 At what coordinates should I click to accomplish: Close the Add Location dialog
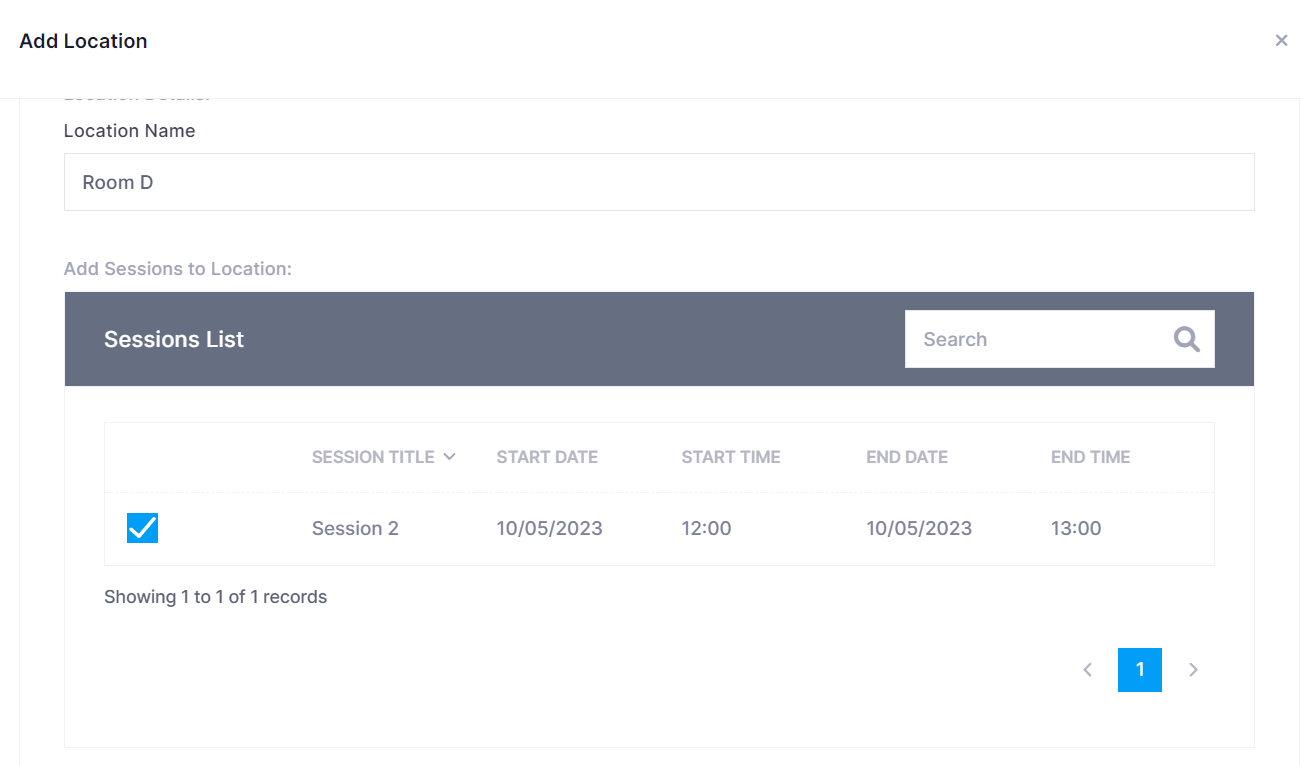(1281, 41)
